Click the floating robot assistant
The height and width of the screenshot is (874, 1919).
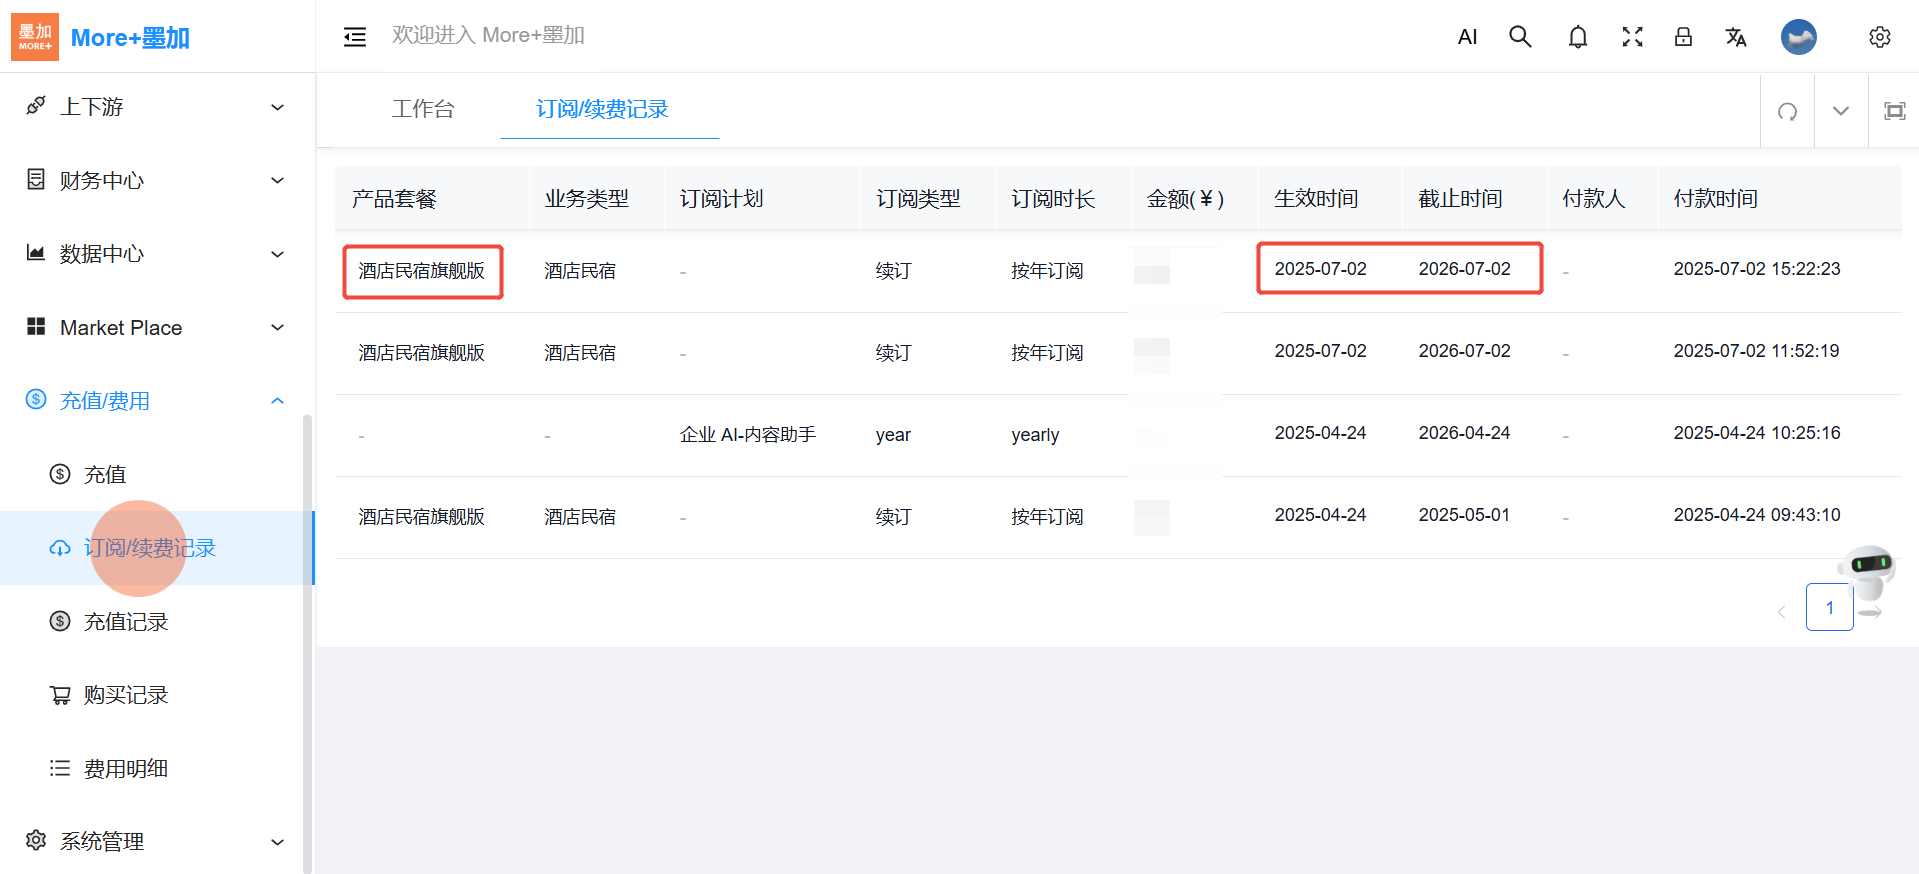tap(1868, 570)
